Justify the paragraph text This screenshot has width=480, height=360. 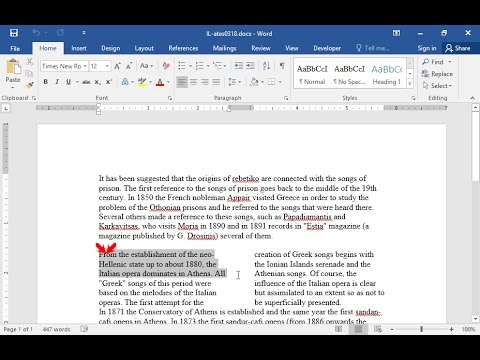pos(216,82)
